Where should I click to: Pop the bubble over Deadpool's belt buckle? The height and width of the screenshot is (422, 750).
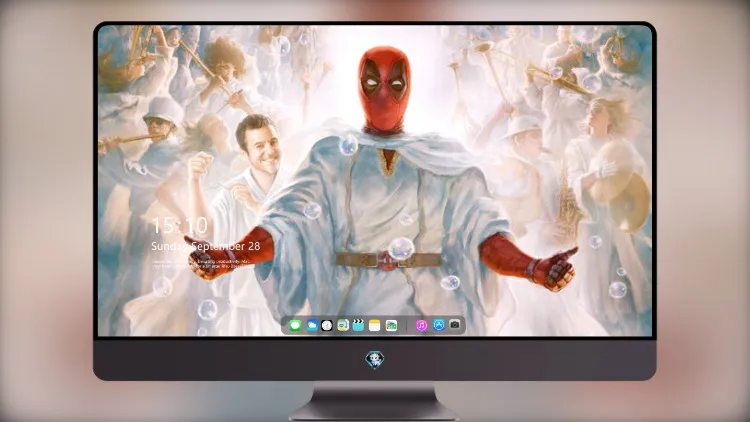(x=401, y=249)
